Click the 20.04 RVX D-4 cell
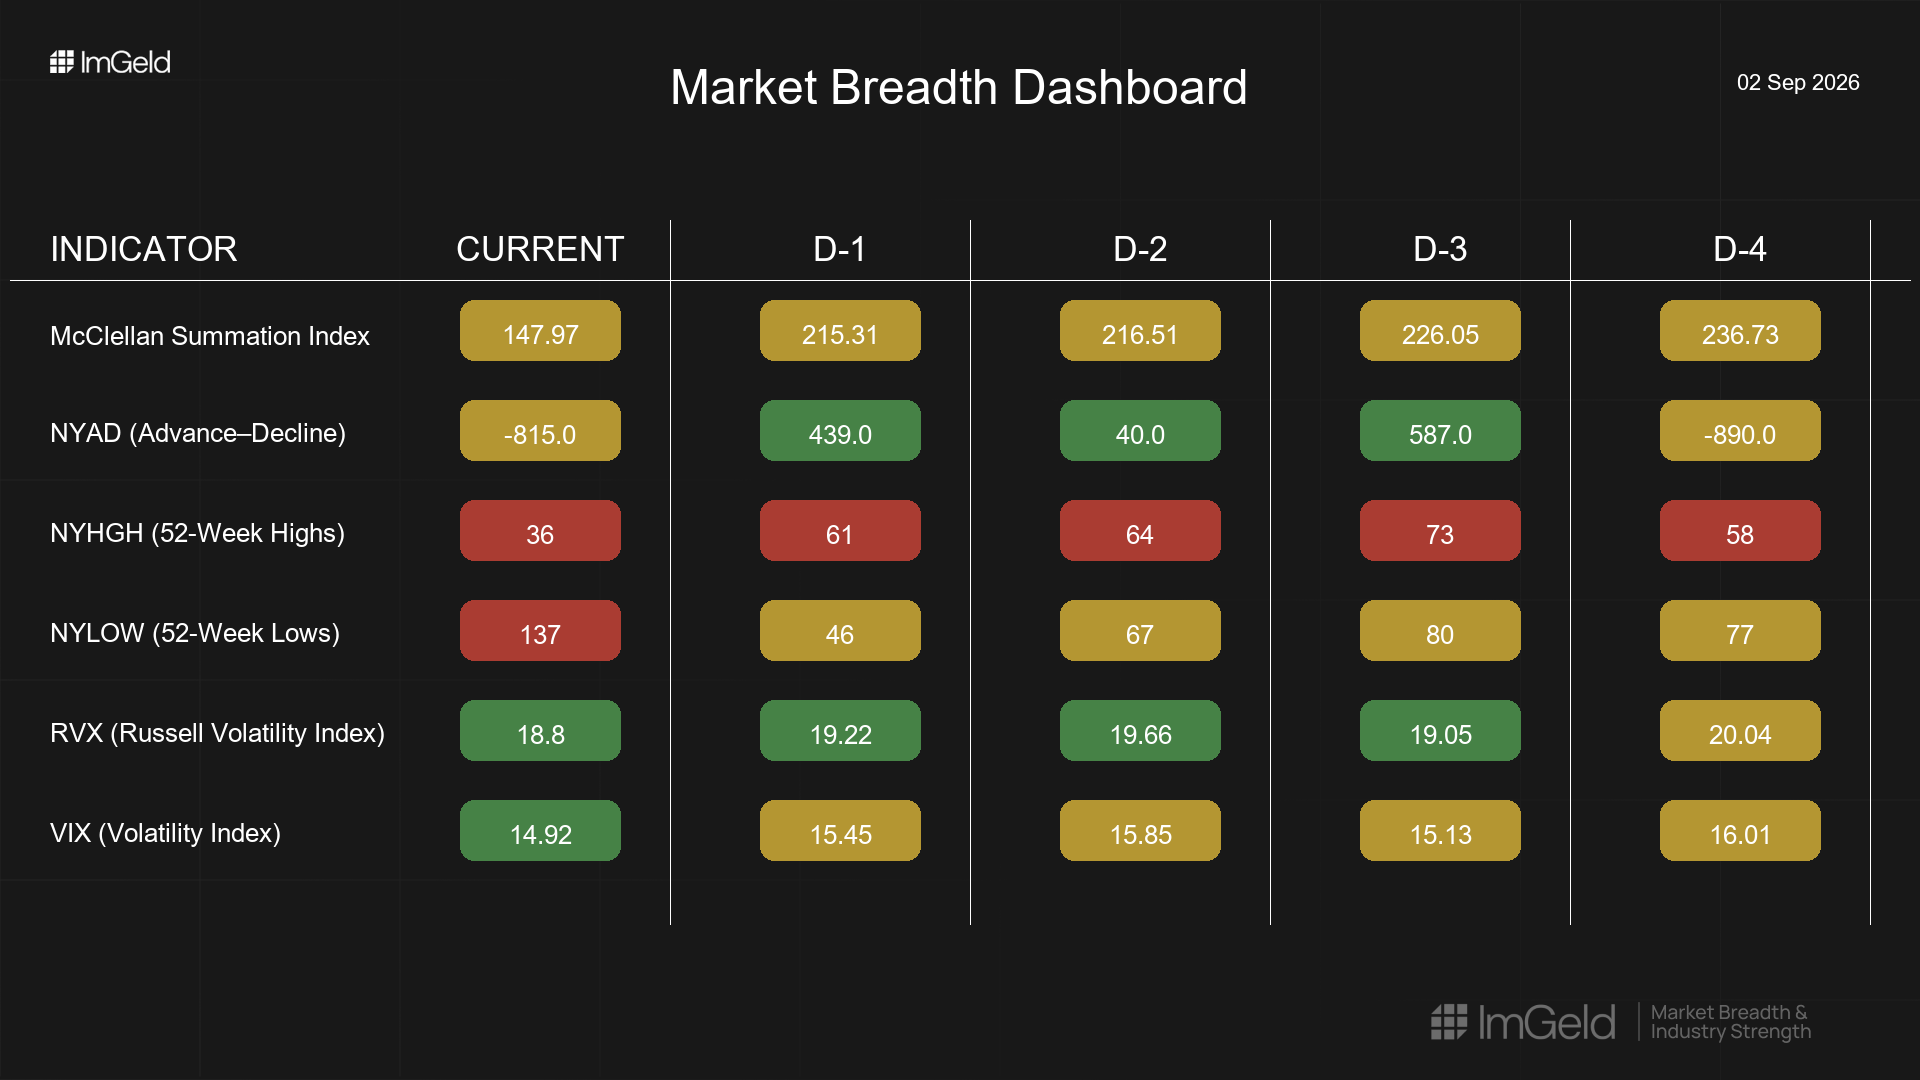 tap(1740, 731)
